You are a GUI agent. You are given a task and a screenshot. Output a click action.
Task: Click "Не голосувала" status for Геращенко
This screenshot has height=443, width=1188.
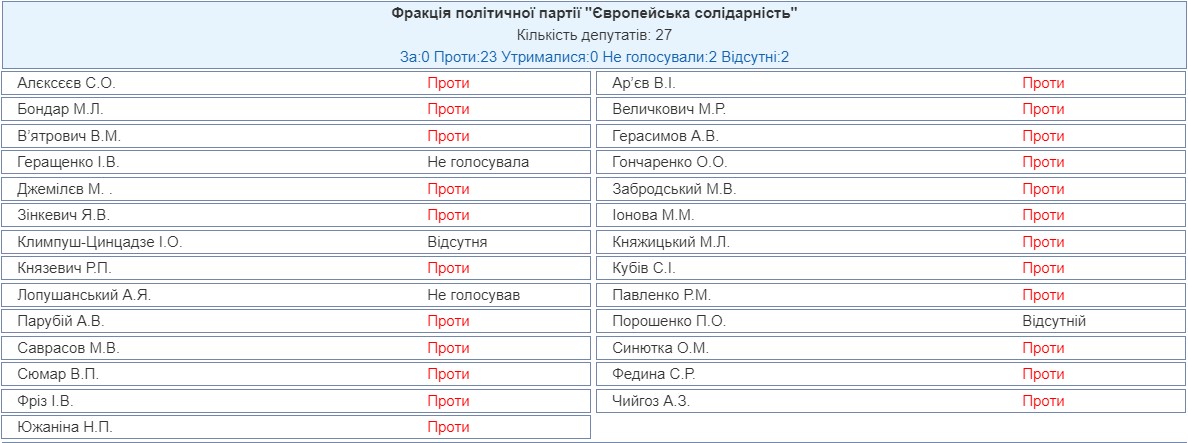pyautogui.click(x=478, y=162)
